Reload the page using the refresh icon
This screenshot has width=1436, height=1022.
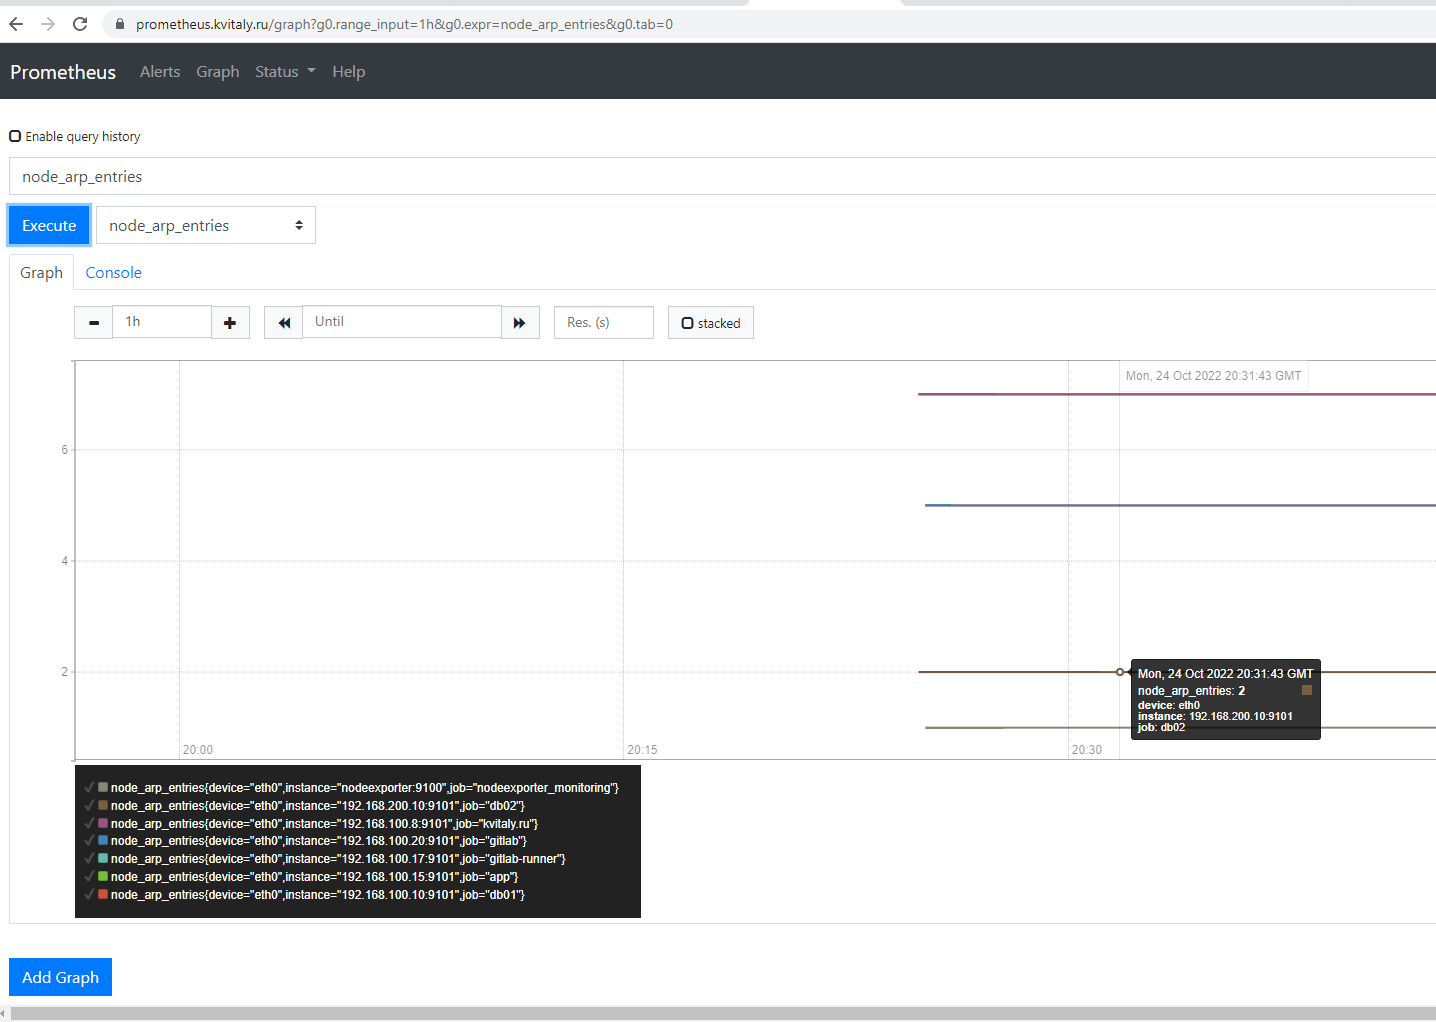pos(80,24)
